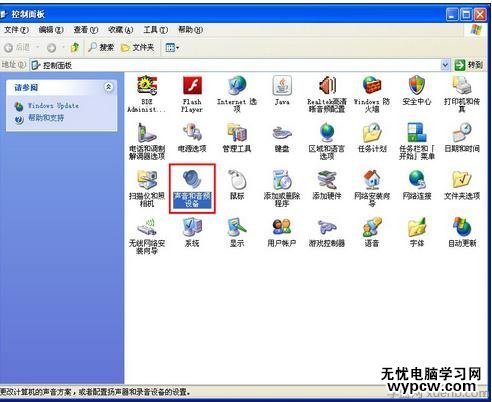Open the 文件(F) menu
The height and width of the screenshot is (402, 492).
tap(16, 30)
